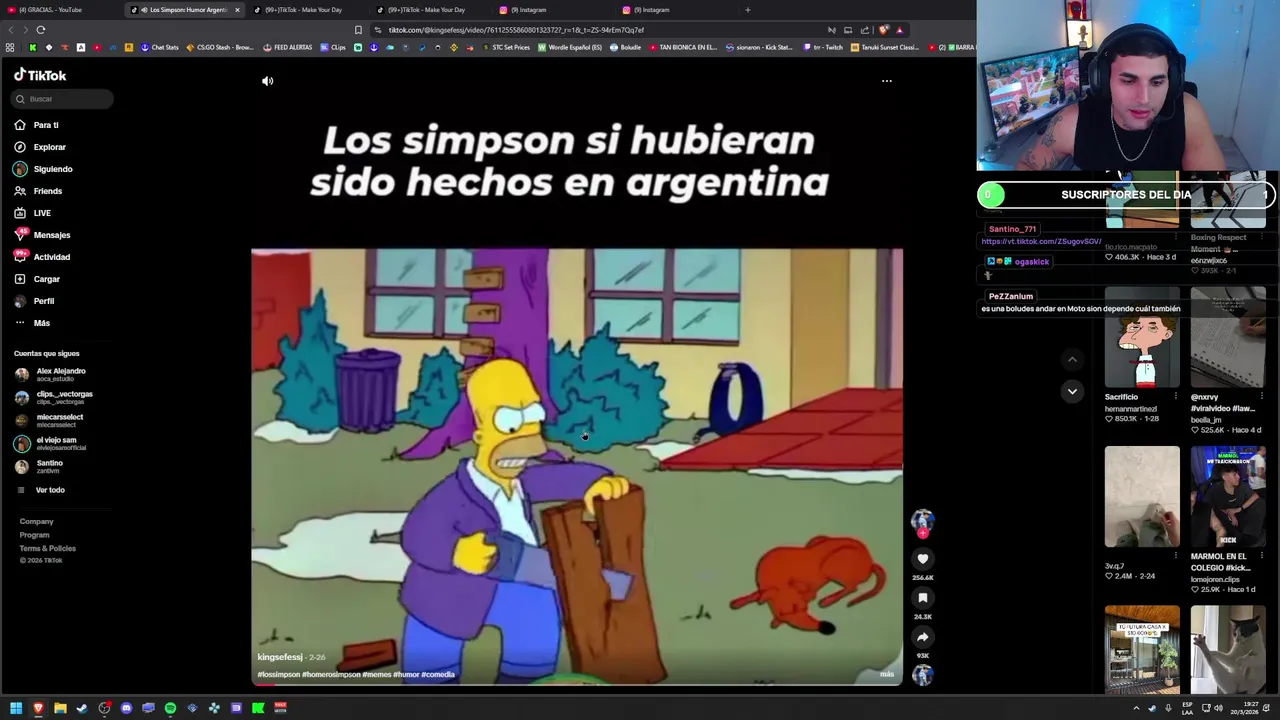Open the Program footer link
1280x720 pixels.
[x=34, y=535]
